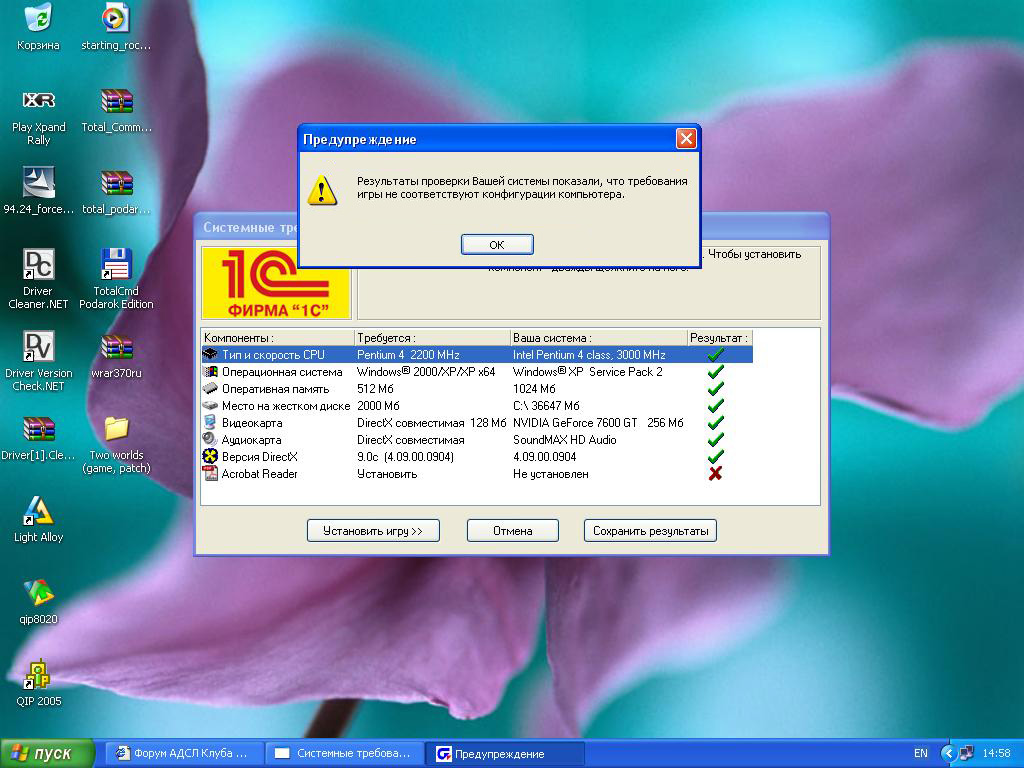
Task: Click the Требуется column header
Action: coord(432,338)
